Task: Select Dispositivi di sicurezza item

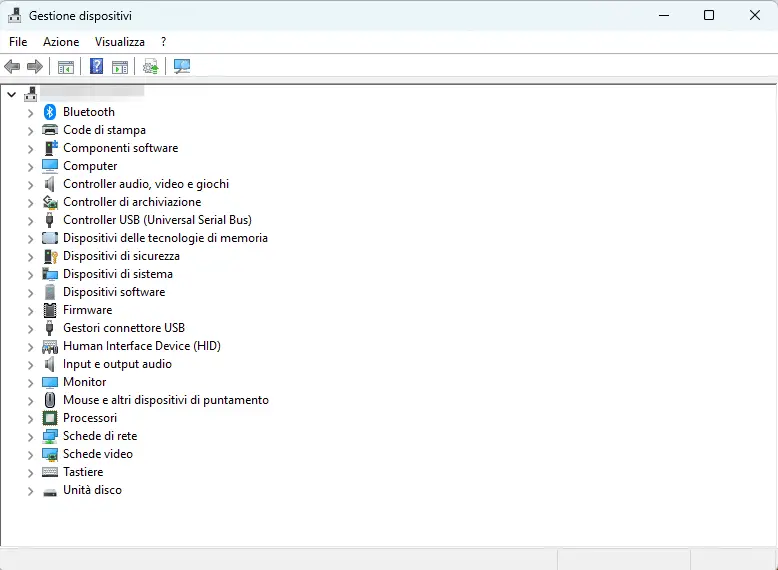Action: pos(121,256)
